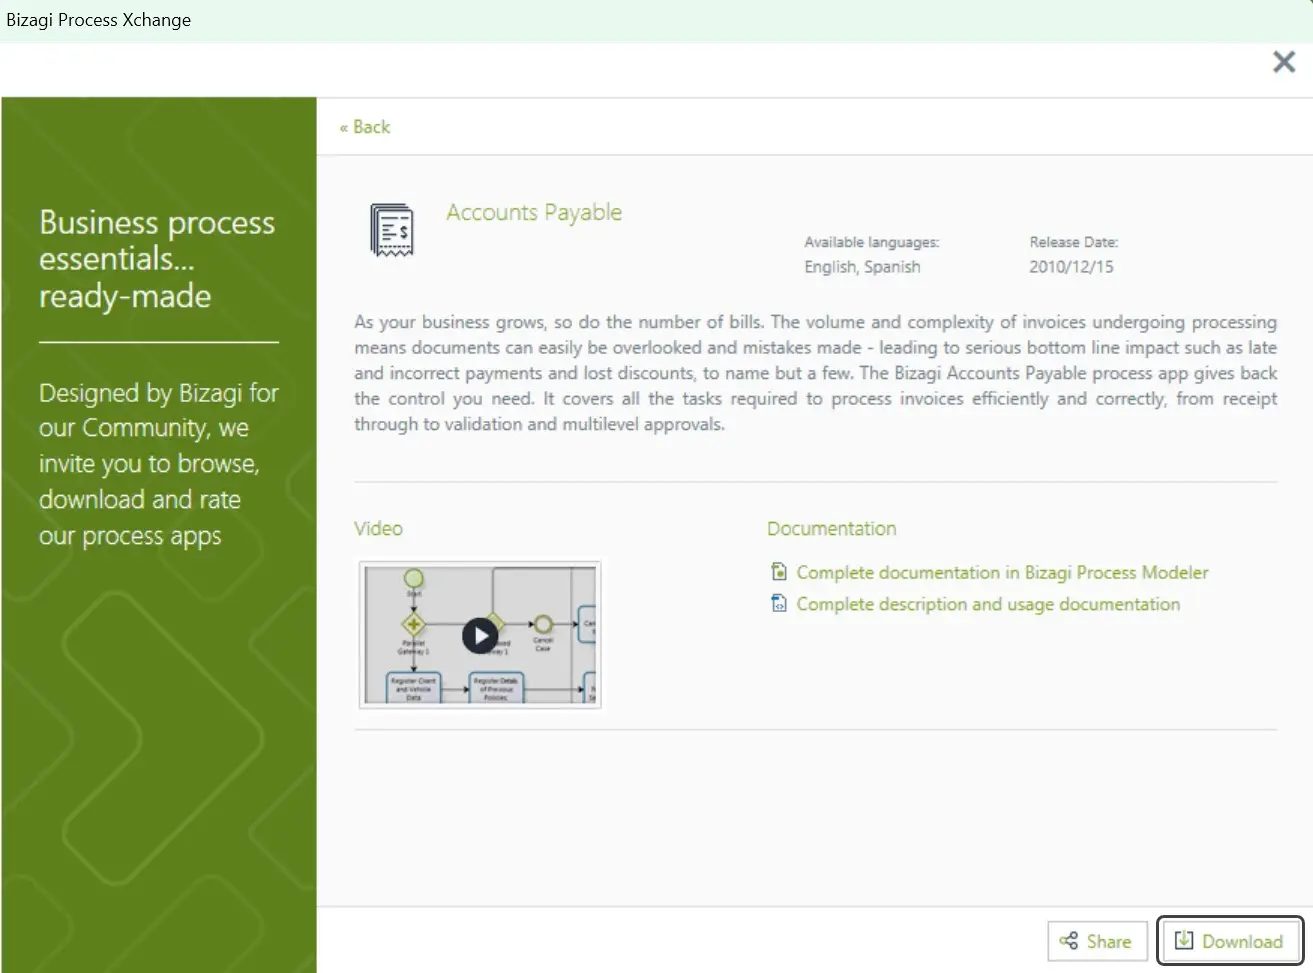The height and width of the screenshot is (973, 1313).
Task: Click the document icon beside Complete documentation in Bizagi Process Modeler
Action: pos(779,572)
